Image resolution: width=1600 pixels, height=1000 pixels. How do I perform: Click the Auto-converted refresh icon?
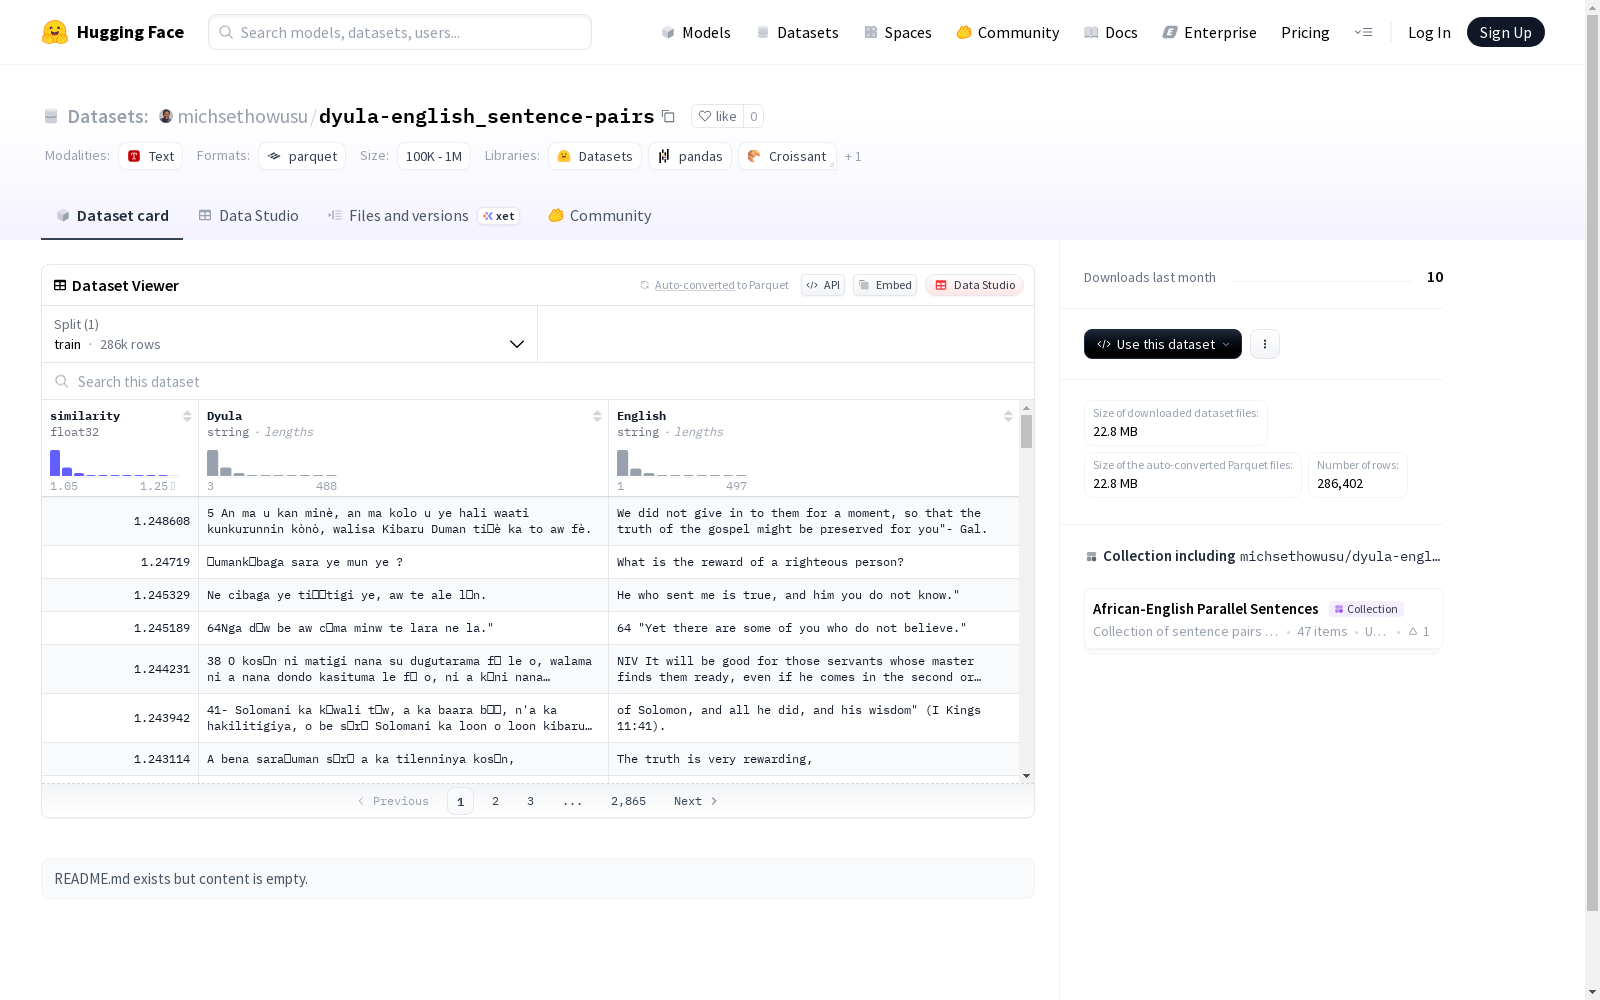tap(645, 285)
